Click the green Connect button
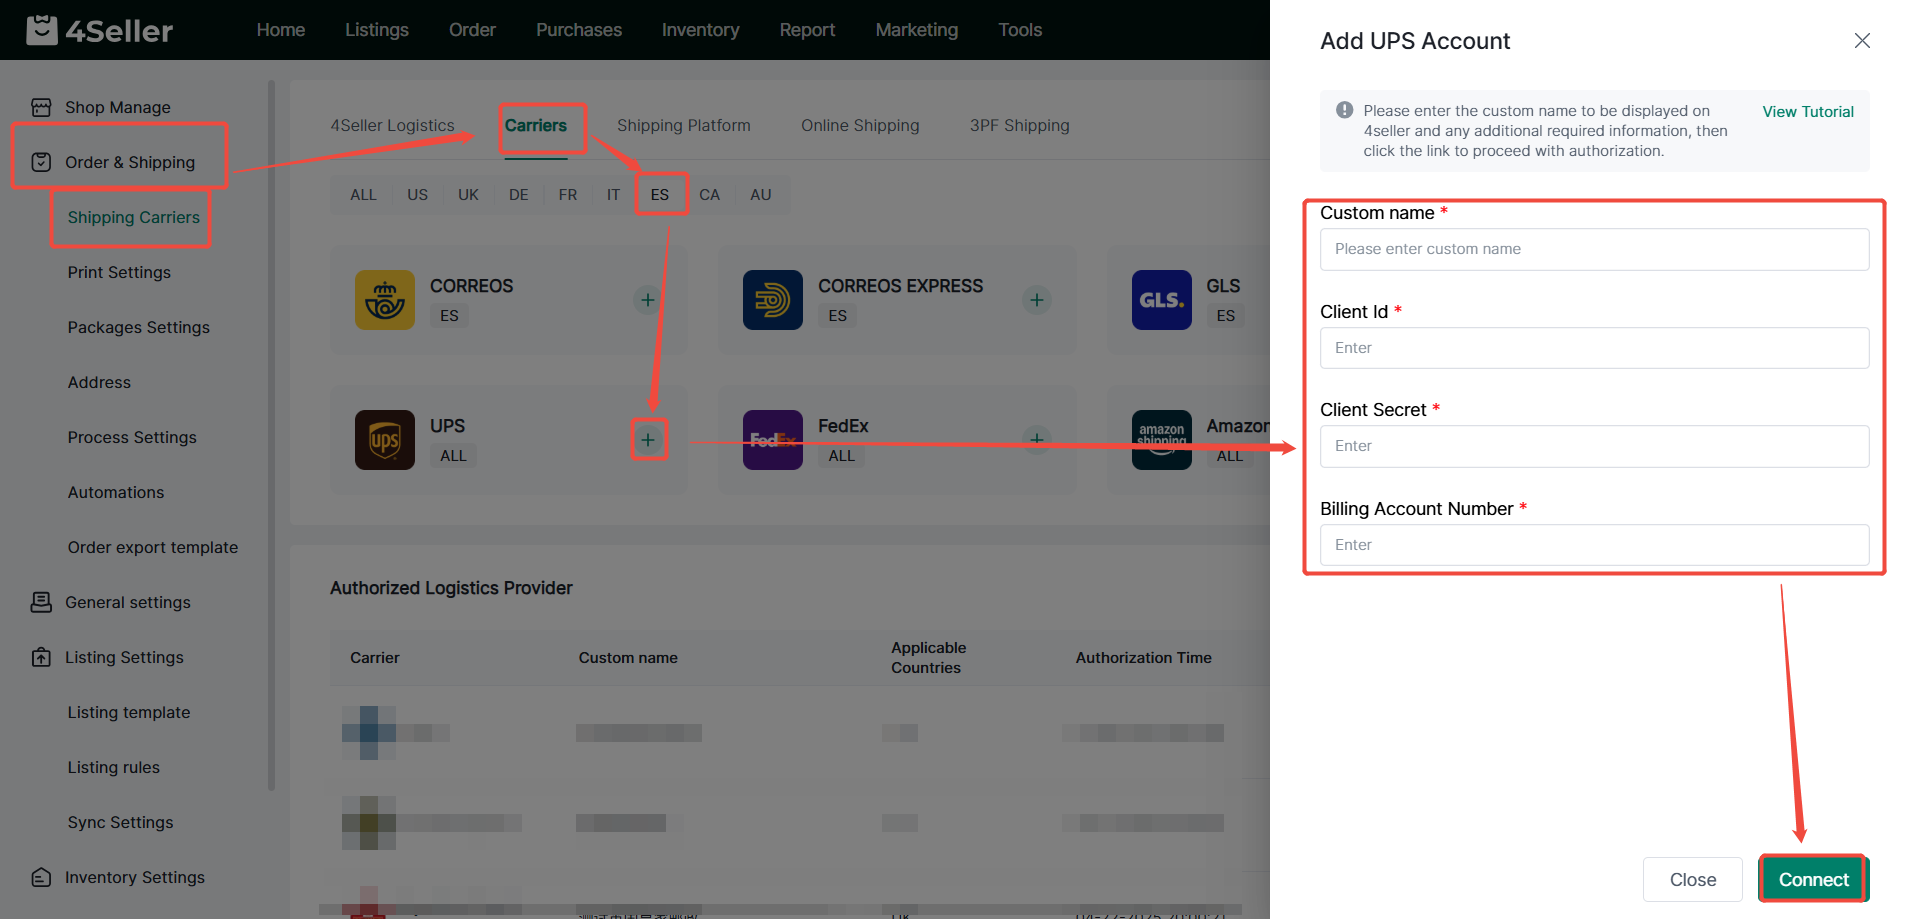The width and height of the screenshot is (1920, 919). tap(1814, 879)
